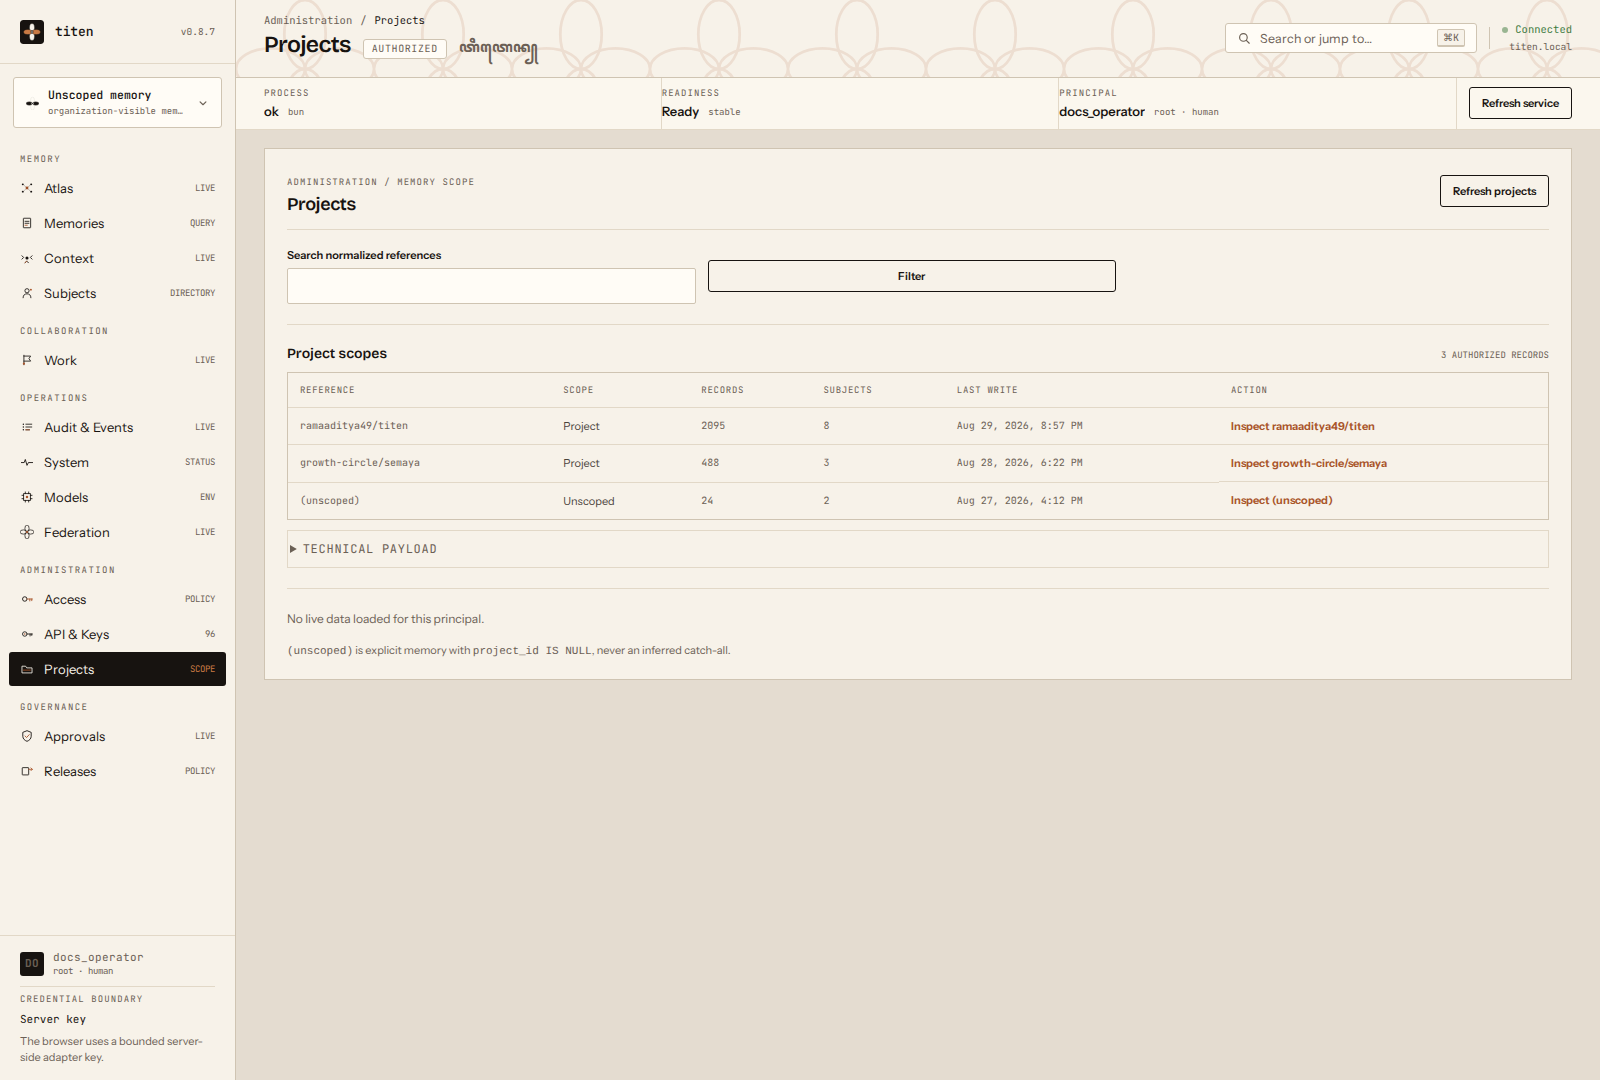Open Releases policy page

pyautogui.click(x=117, y=771)
